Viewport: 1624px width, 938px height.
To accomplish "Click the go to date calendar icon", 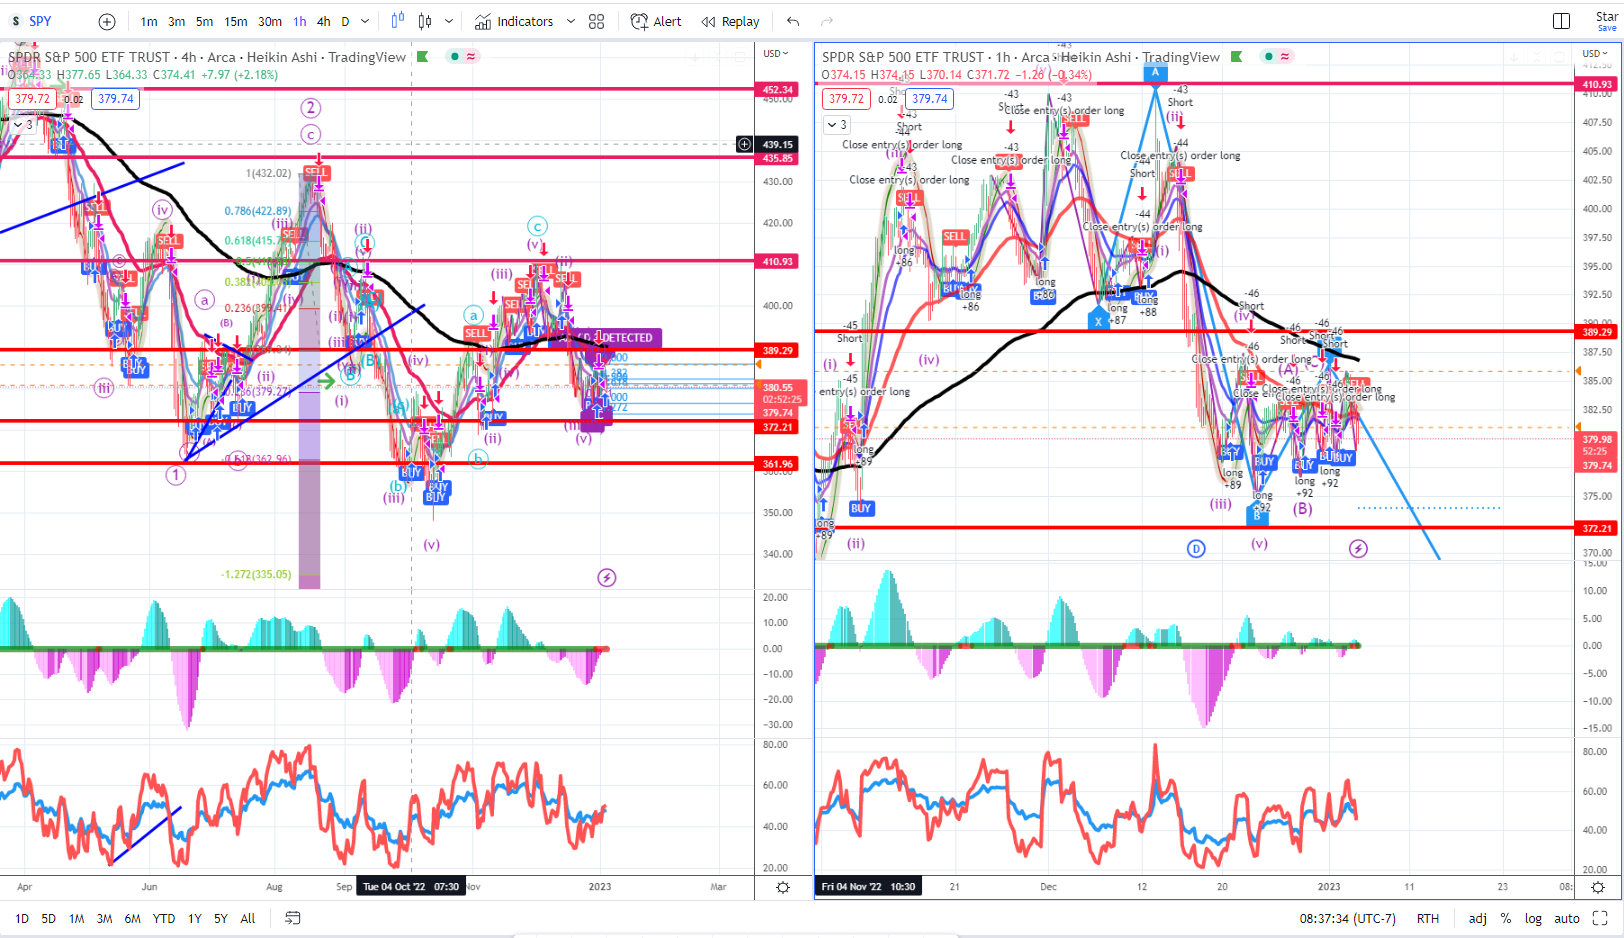I will tap(293, 918).
